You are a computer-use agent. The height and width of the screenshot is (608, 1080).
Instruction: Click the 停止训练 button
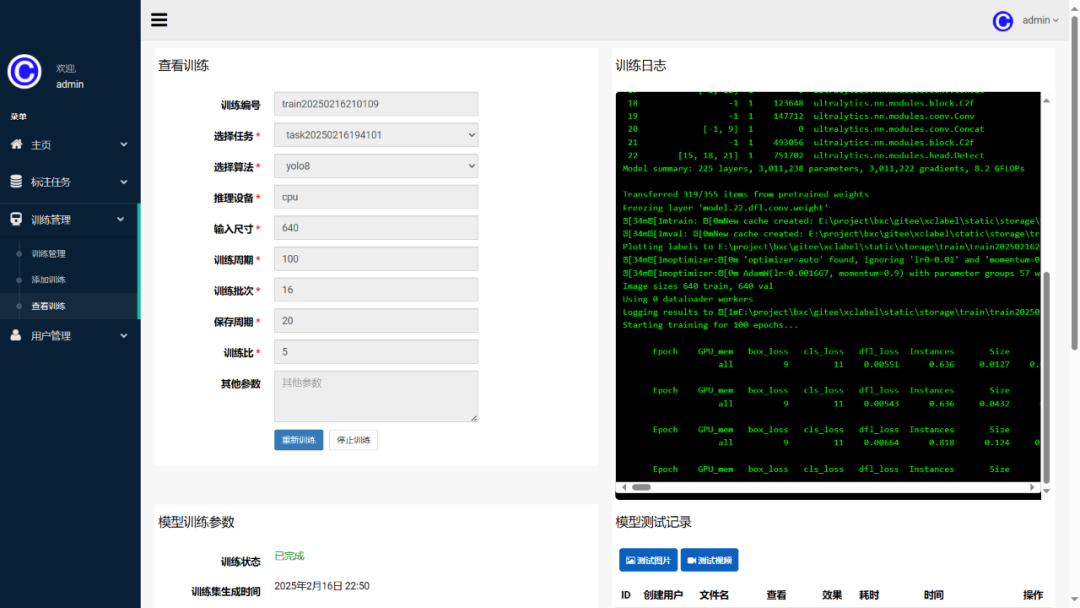pyautogui.click(x=353, y=440)
